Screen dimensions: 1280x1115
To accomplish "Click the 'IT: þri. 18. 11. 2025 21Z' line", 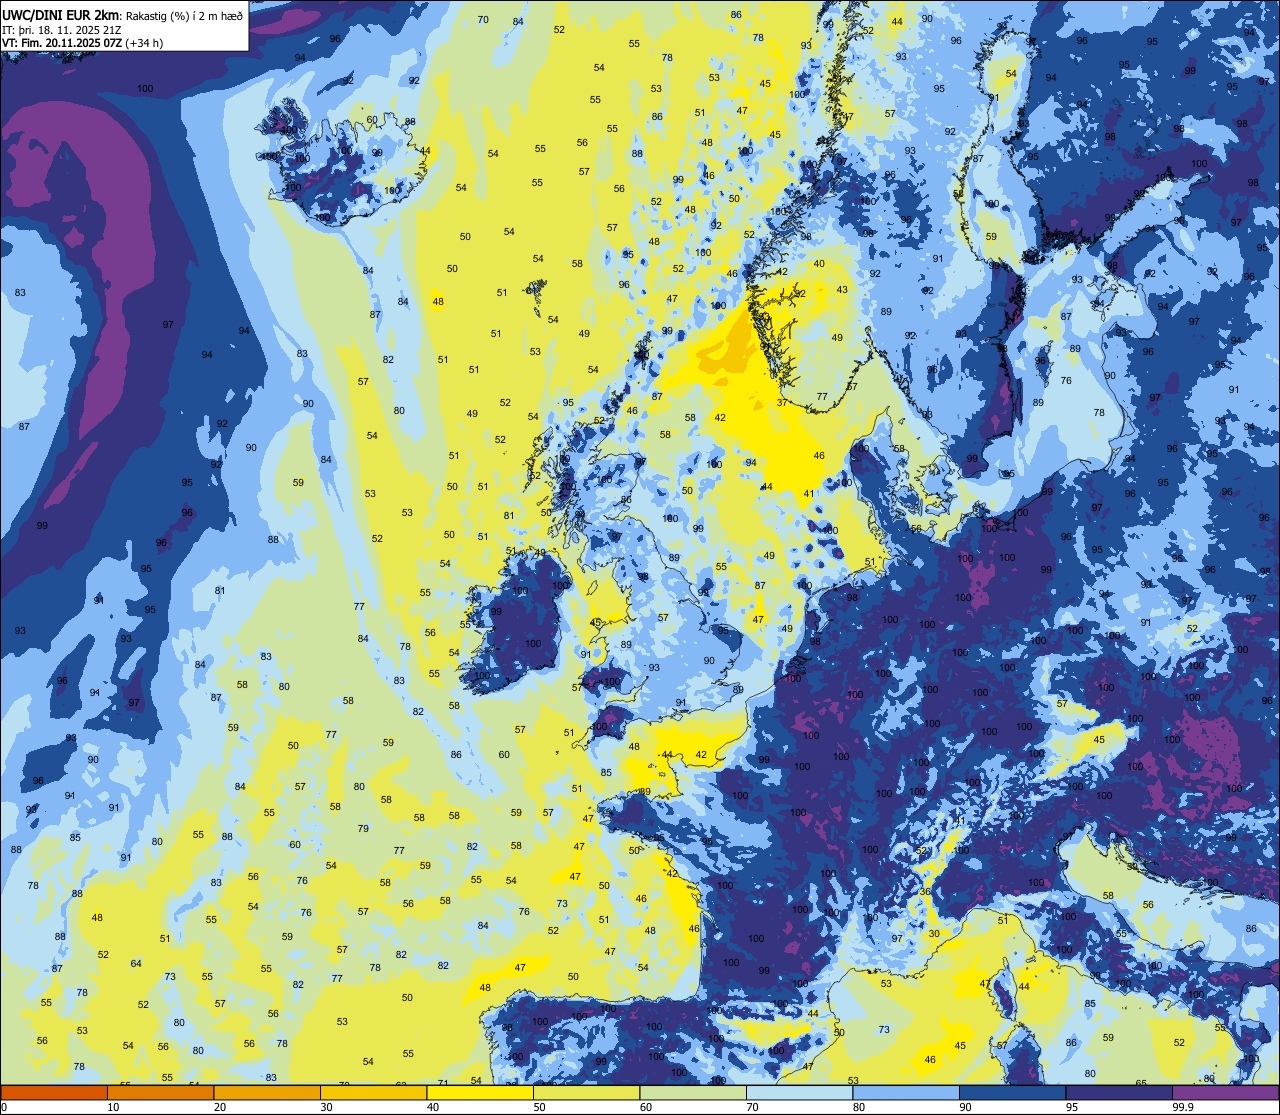I will (60, 29).
